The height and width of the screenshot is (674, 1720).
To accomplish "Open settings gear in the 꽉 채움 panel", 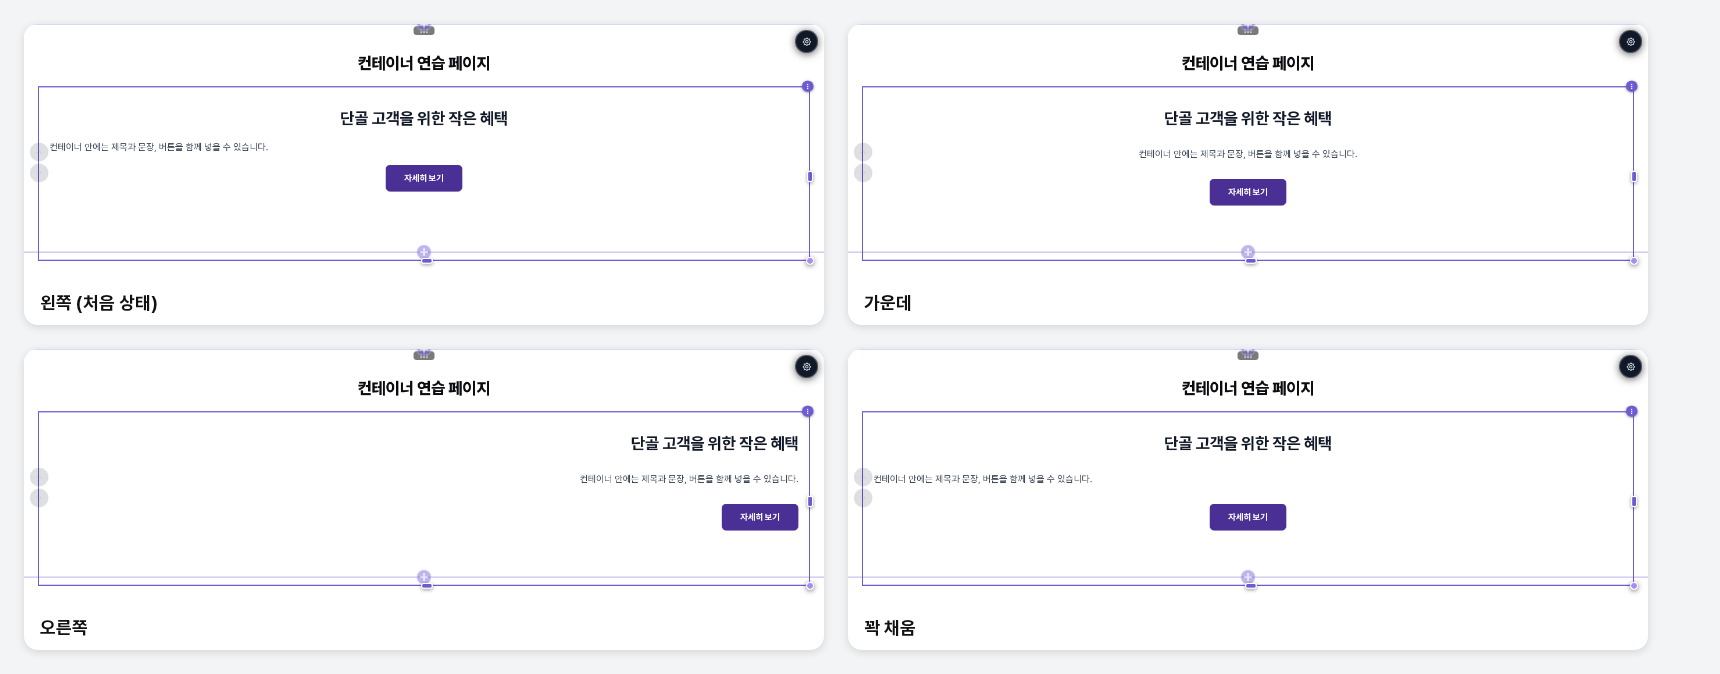I will coord(1630,367).
